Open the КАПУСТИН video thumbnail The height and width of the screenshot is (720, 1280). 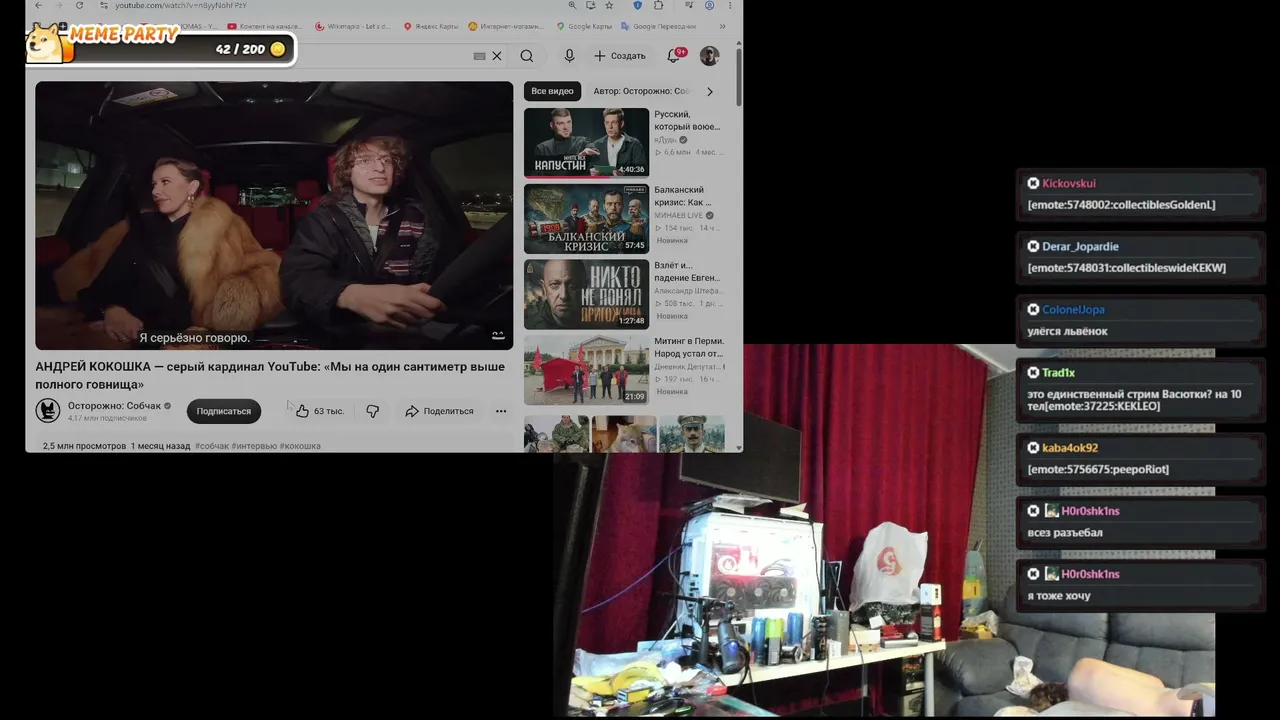pyautogui.click(x=586, y=143)
